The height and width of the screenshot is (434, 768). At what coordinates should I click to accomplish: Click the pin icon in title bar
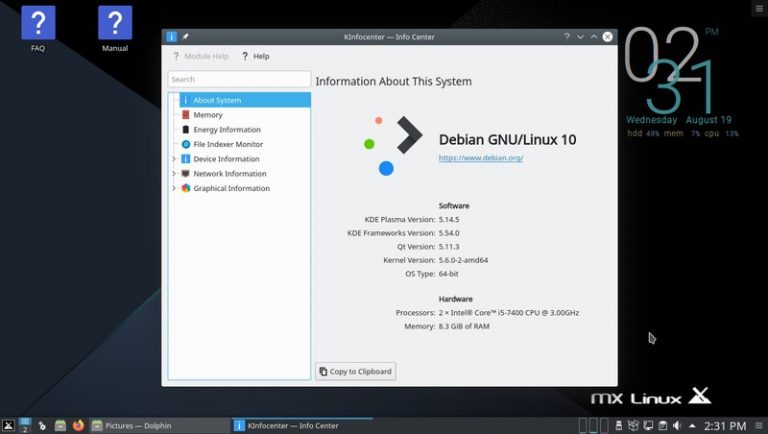click(185, 37)
